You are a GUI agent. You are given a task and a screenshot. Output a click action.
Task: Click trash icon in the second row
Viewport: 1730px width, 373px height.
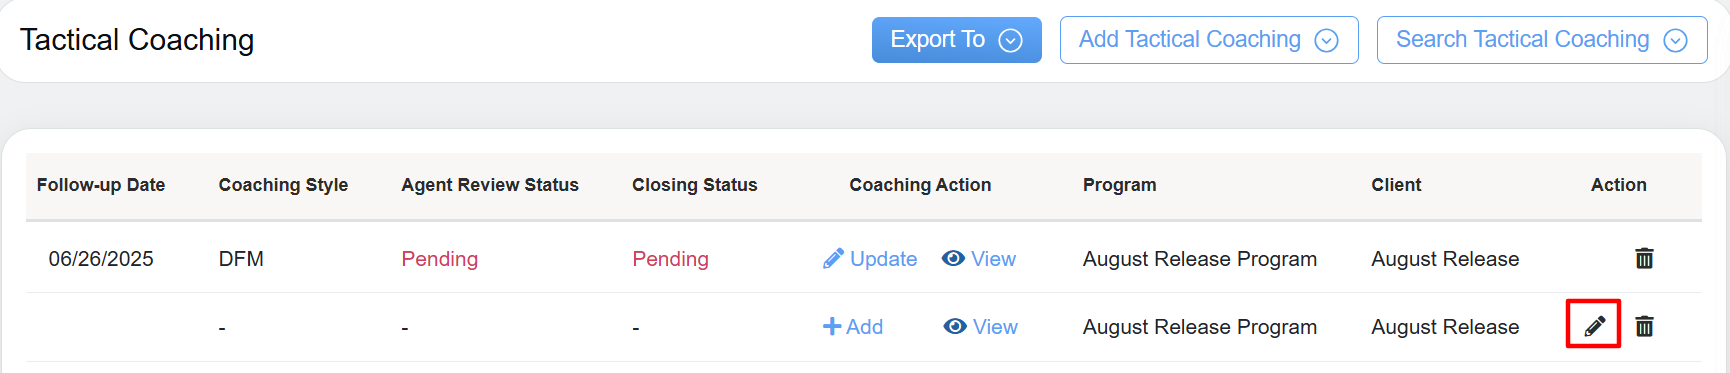pyautogui.click(x=1644, y=326)
